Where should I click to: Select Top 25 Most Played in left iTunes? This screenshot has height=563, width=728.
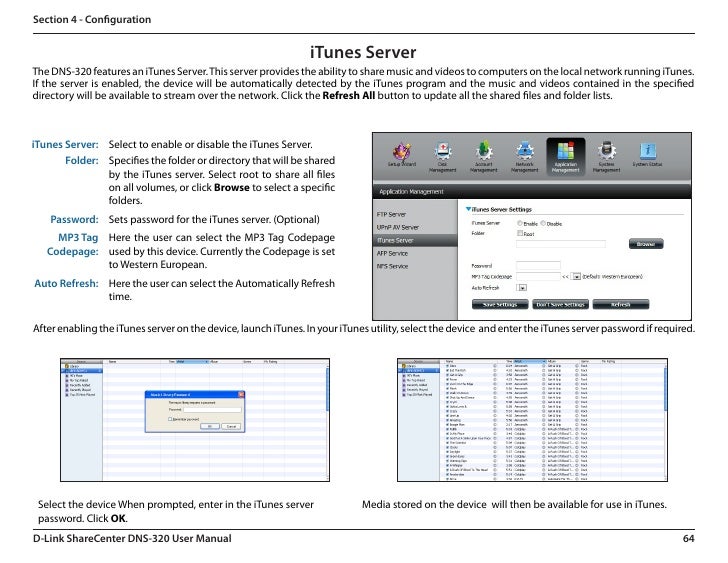(x=82, y=394)
